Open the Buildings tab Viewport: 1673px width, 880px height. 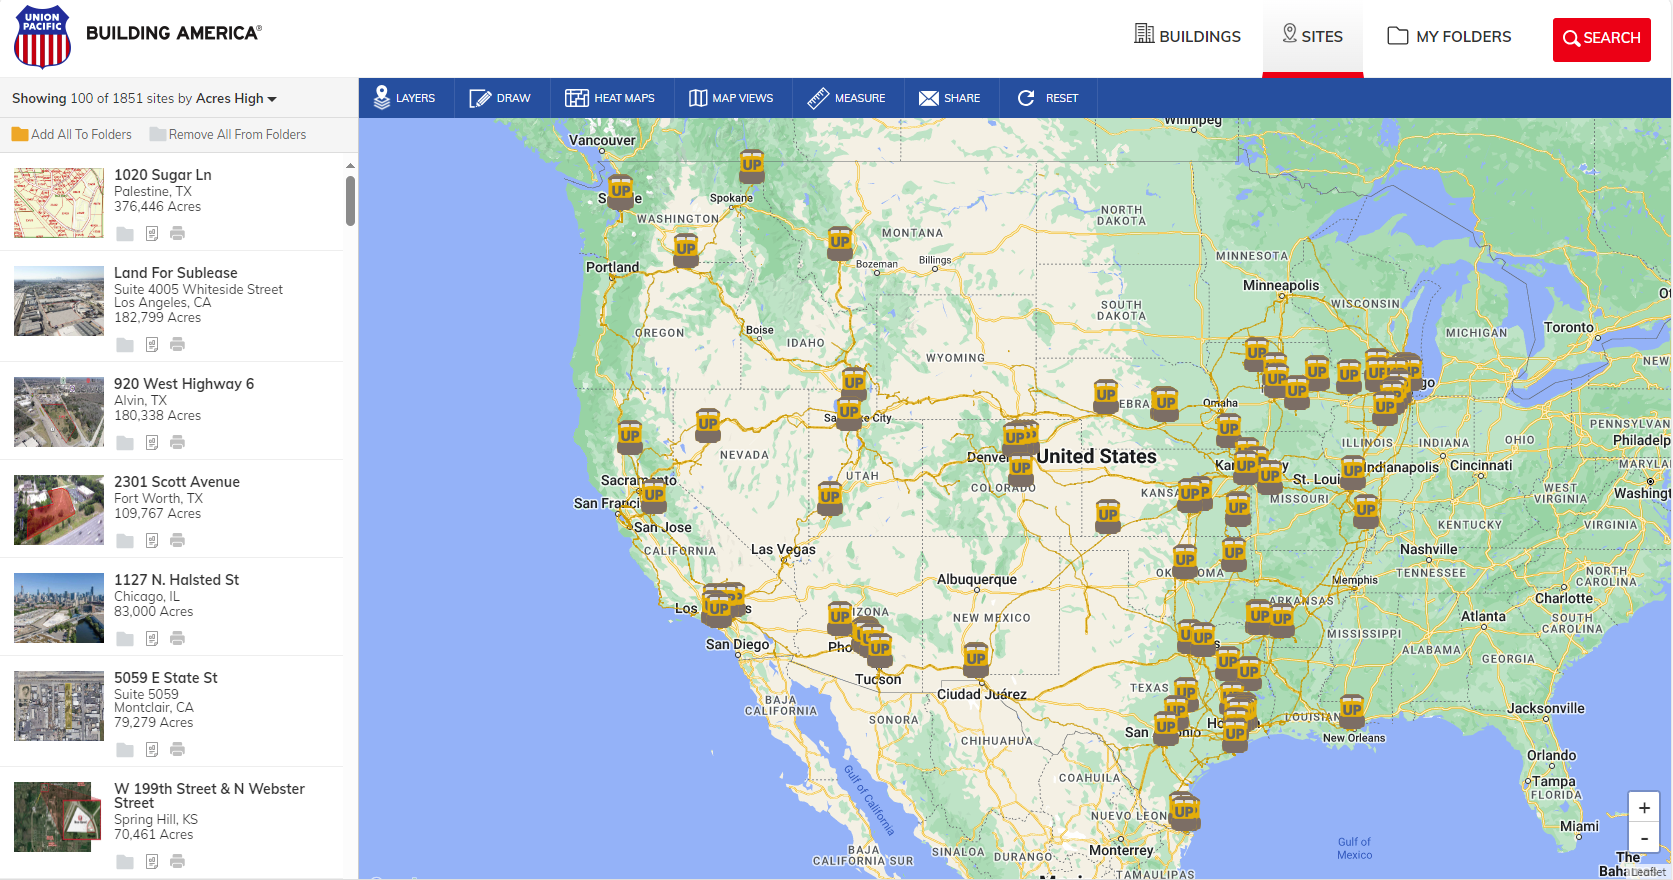[x=1187, y=36]
